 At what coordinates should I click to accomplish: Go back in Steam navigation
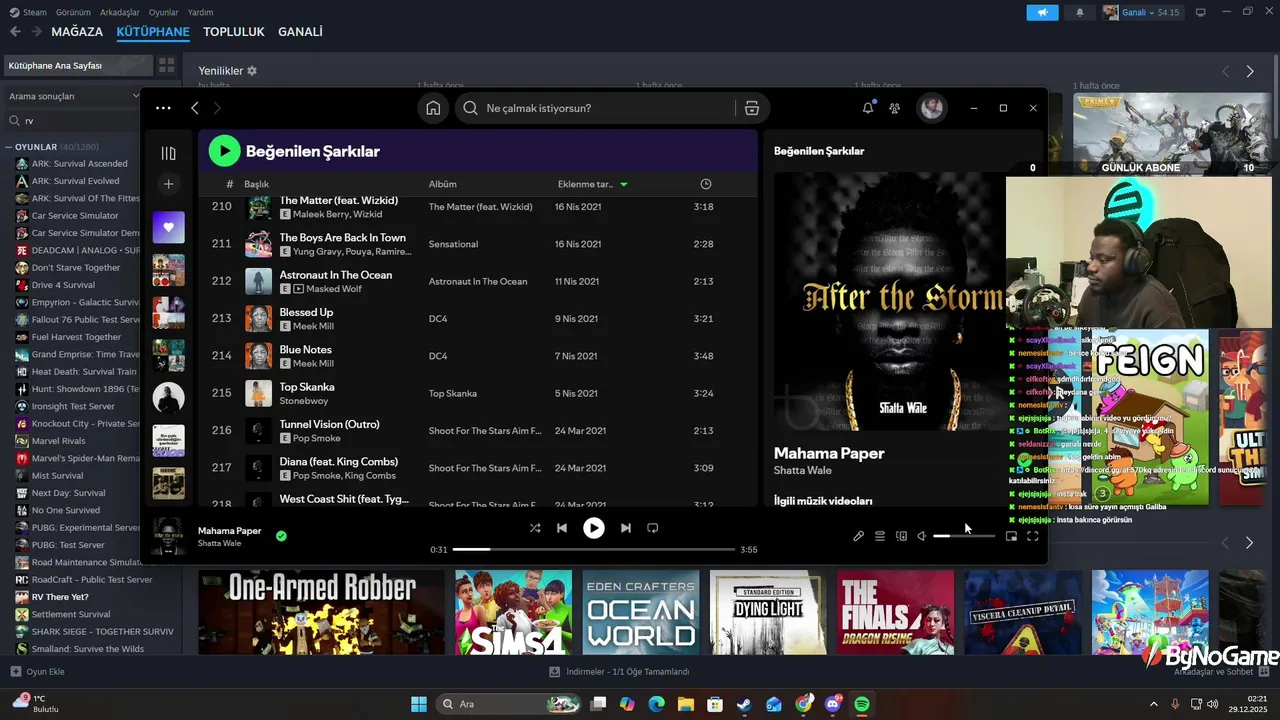[15, 31]
